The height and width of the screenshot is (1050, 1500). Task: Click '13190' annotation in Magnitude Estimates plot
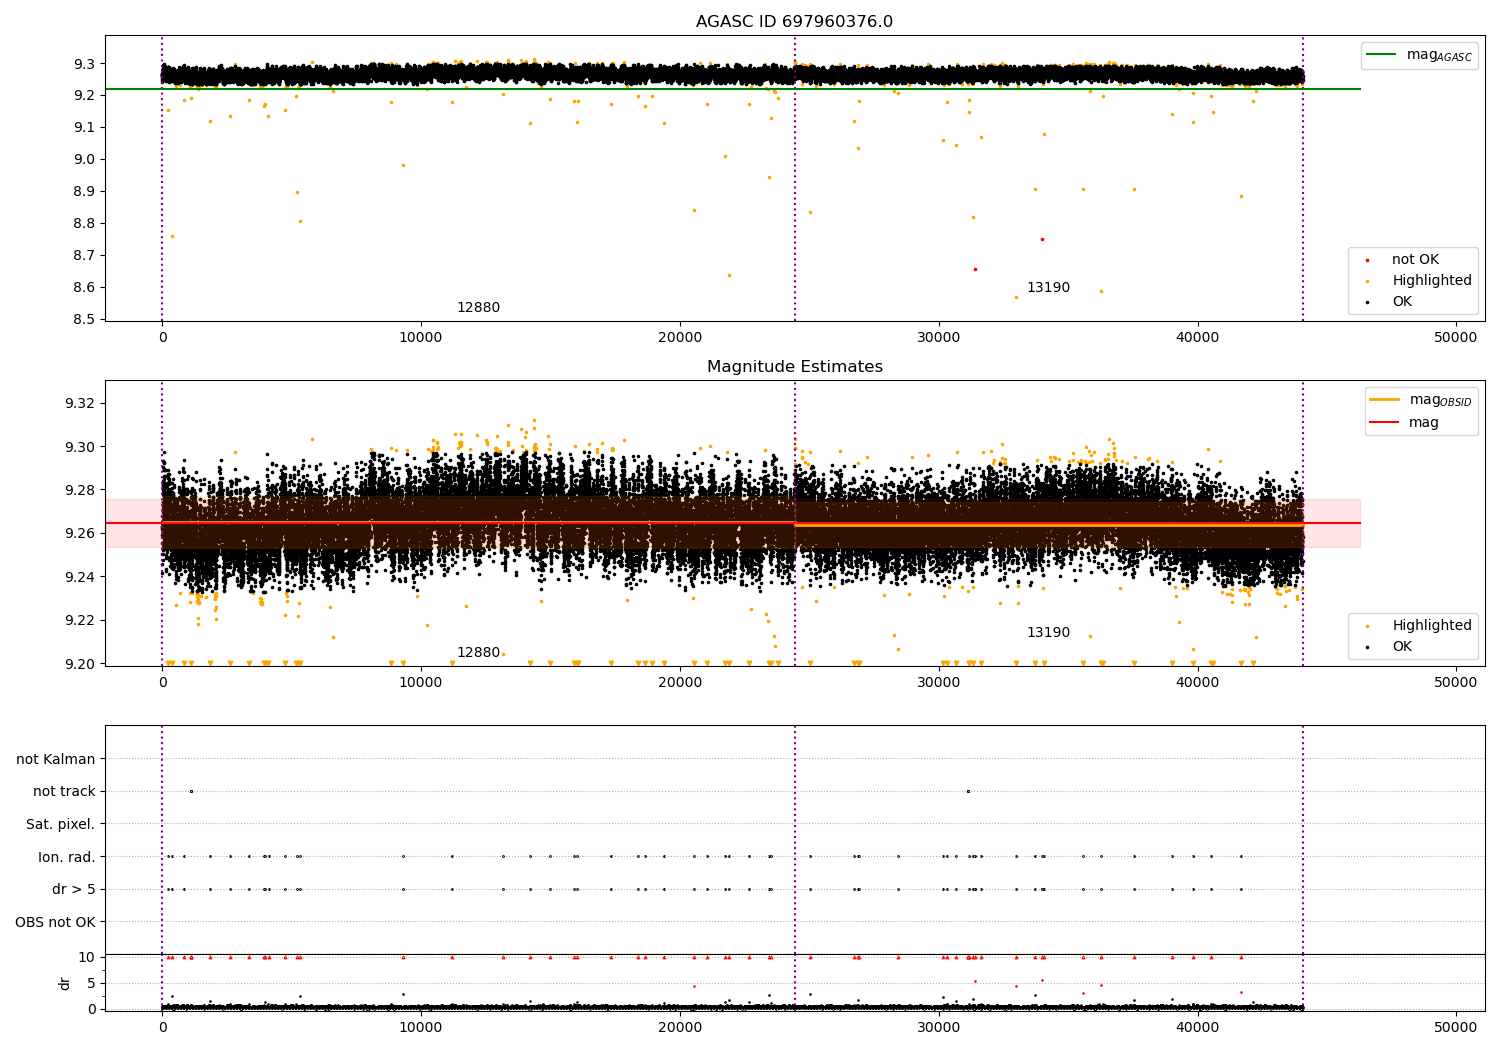(x=1048, y=633)
